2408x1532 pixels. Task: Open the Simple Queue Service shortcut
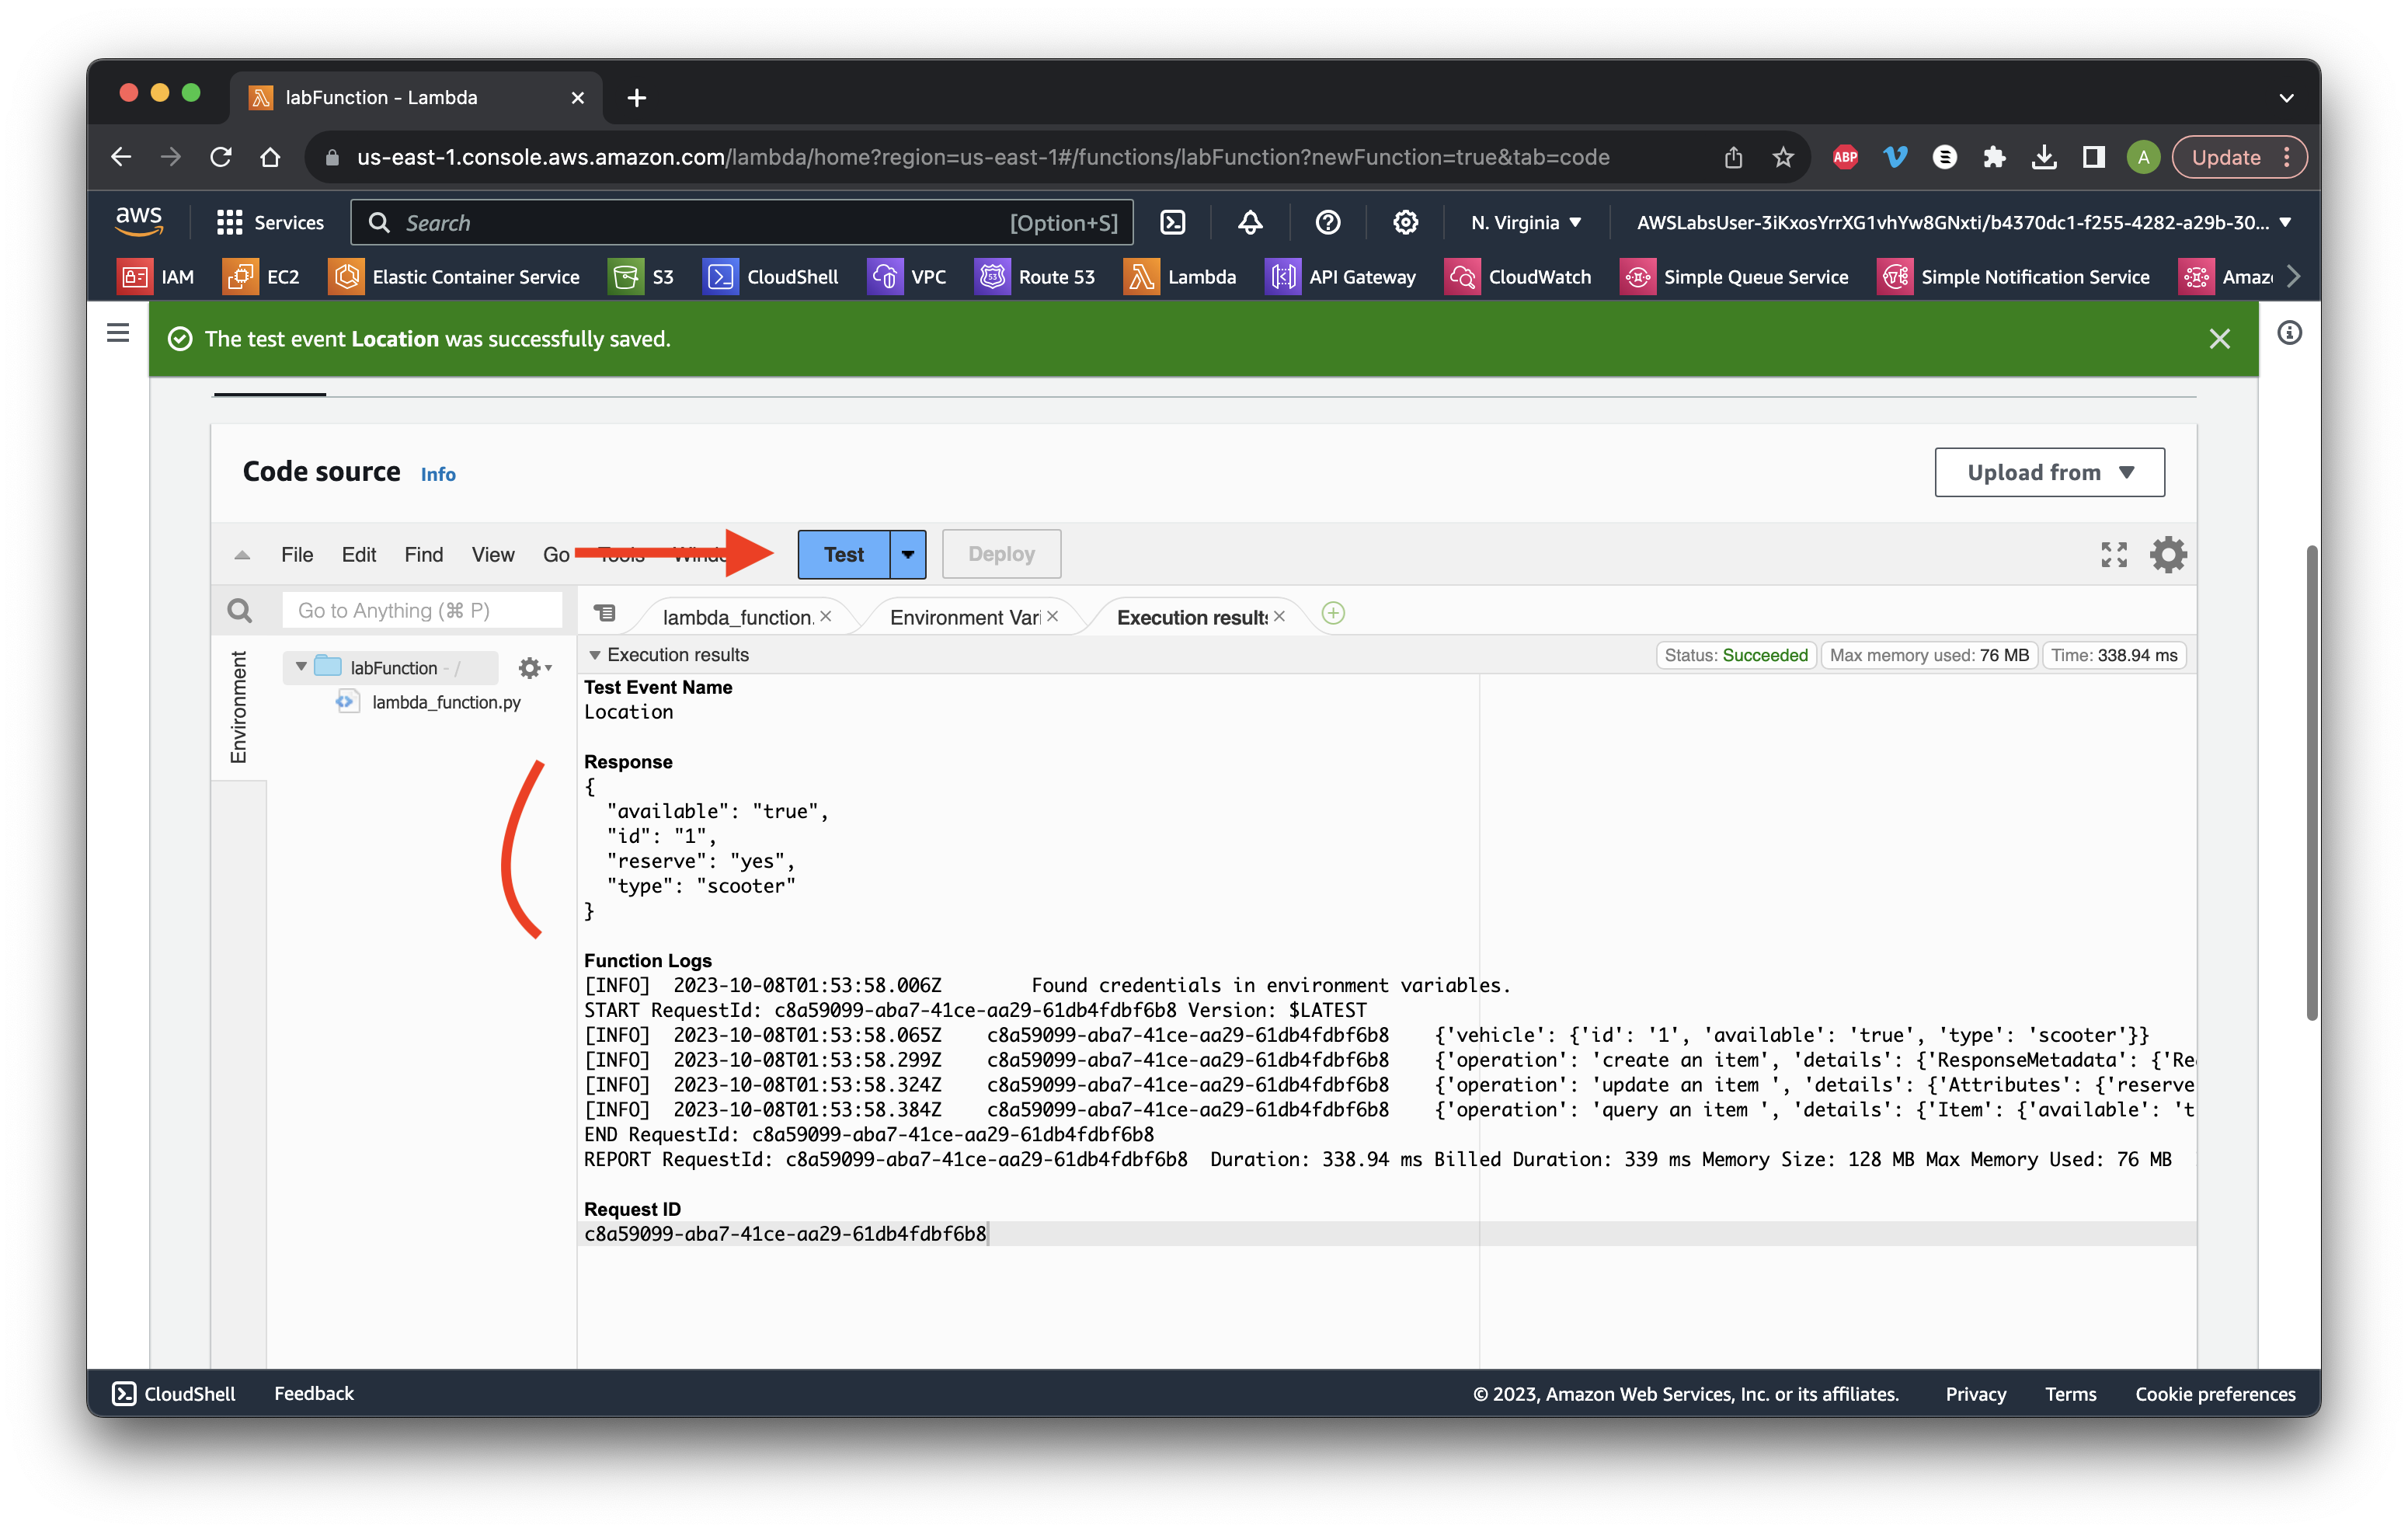pyautogui.click(x=1735, y=277)
